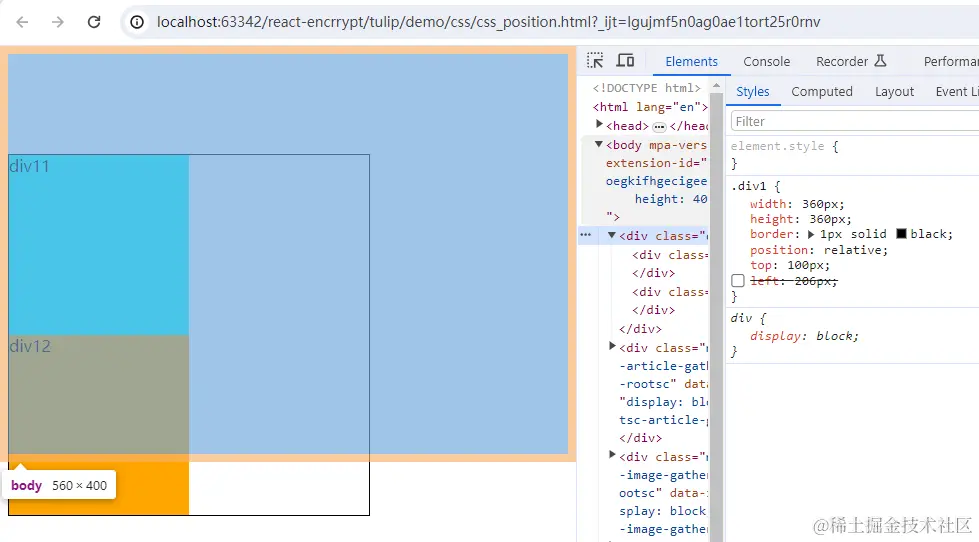Expand the image-gather div node
This screenshot has height=542, width=979.
pos(612,455)
